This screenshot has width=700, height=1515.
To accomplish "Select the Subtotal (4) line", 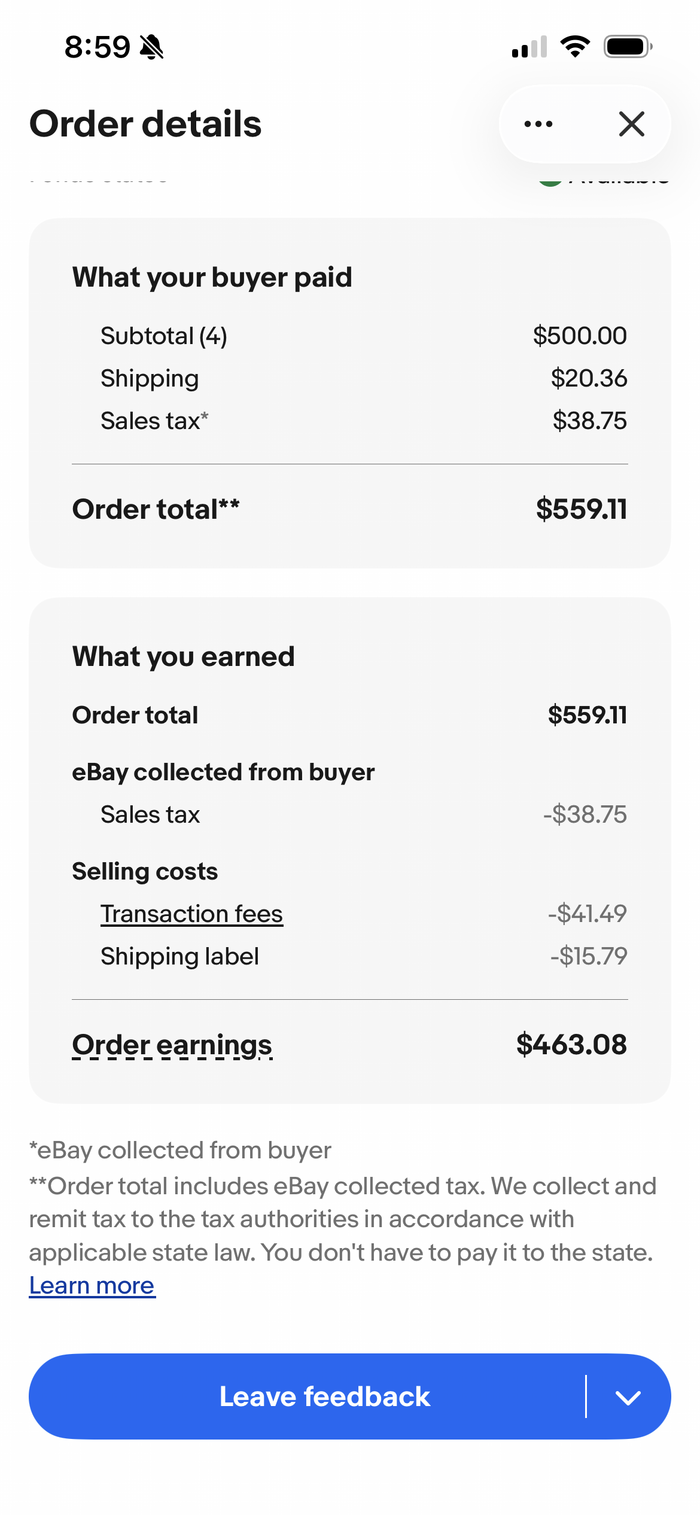I will (164, 336).
